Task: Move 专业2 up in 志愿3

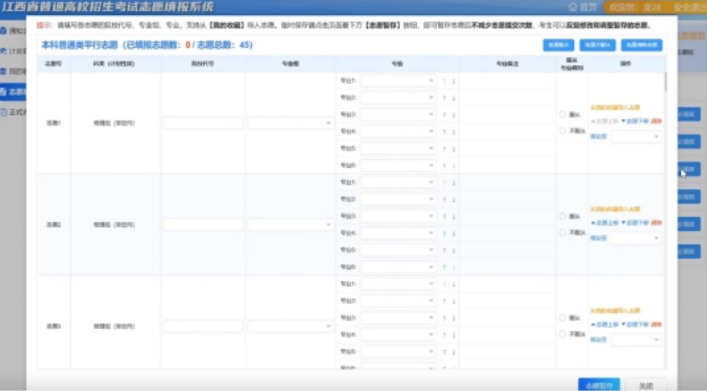Action: click(445, 301)
